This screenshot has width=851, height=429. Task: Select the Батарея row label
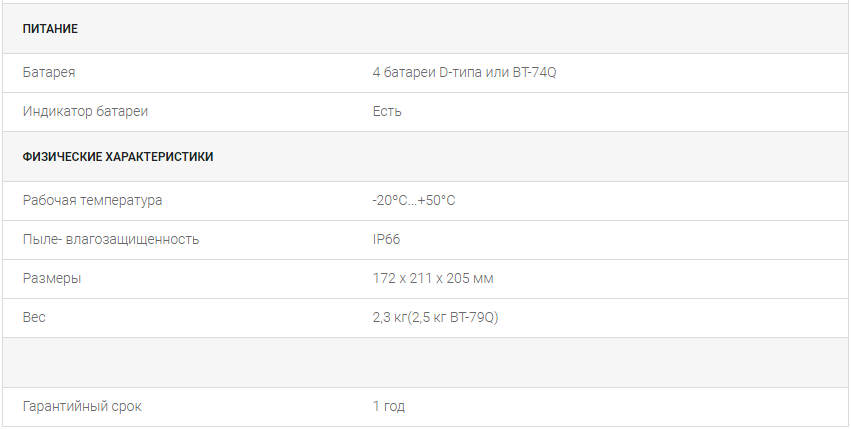[x=49, y=72]
